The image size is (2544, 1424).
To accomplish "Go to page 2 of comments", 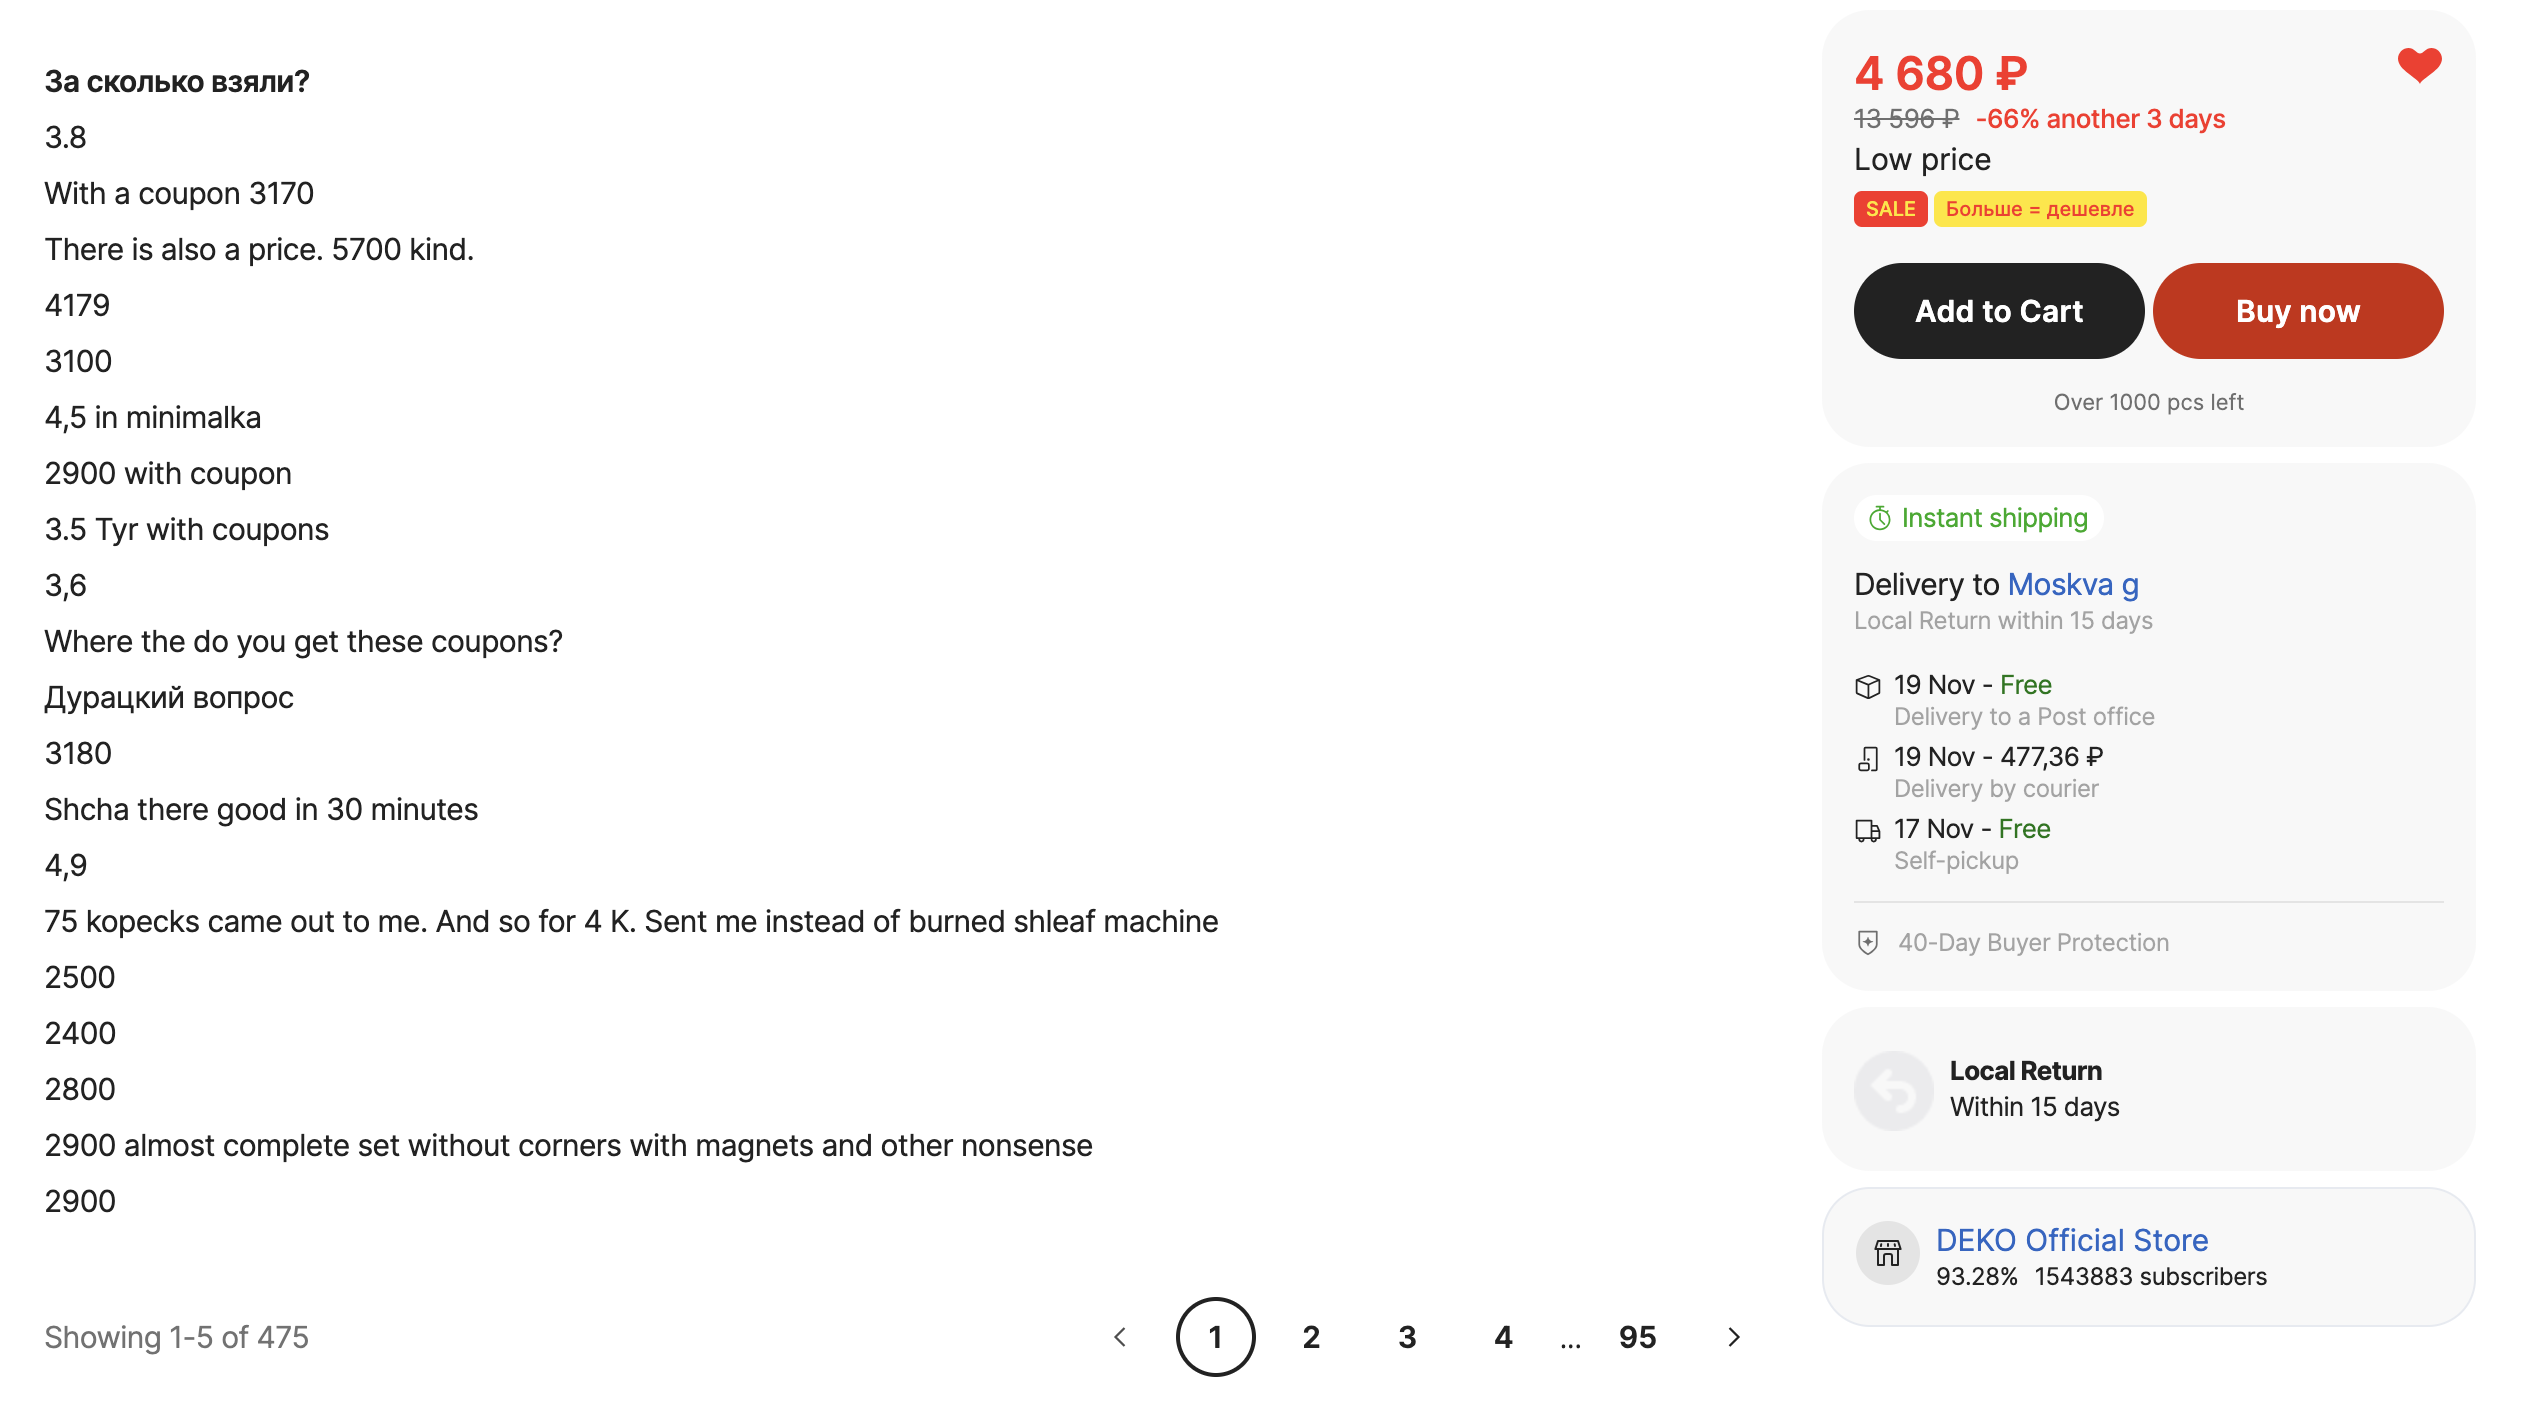I will [1311, 1337].
